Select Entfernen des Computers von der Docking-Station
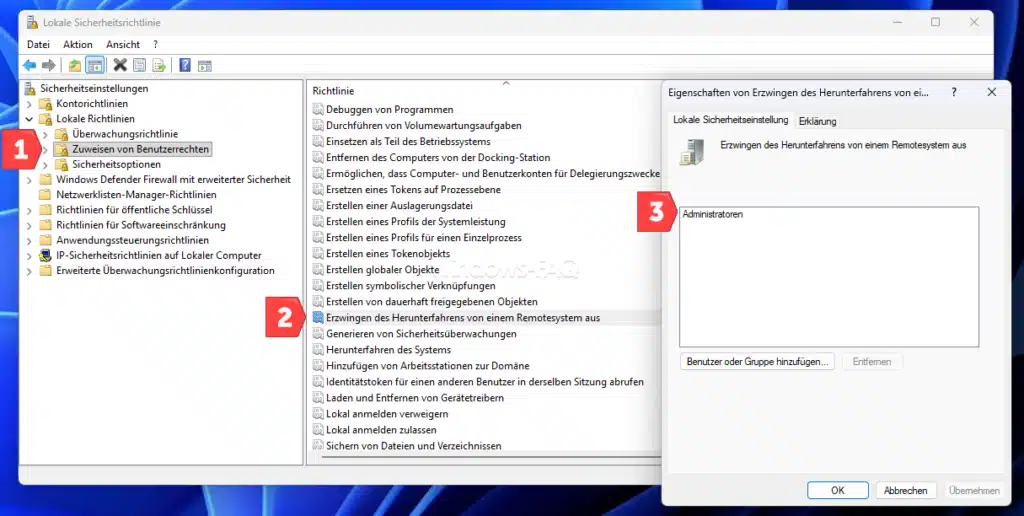The height and width of the screenshot is (516, 1024). 438,157
